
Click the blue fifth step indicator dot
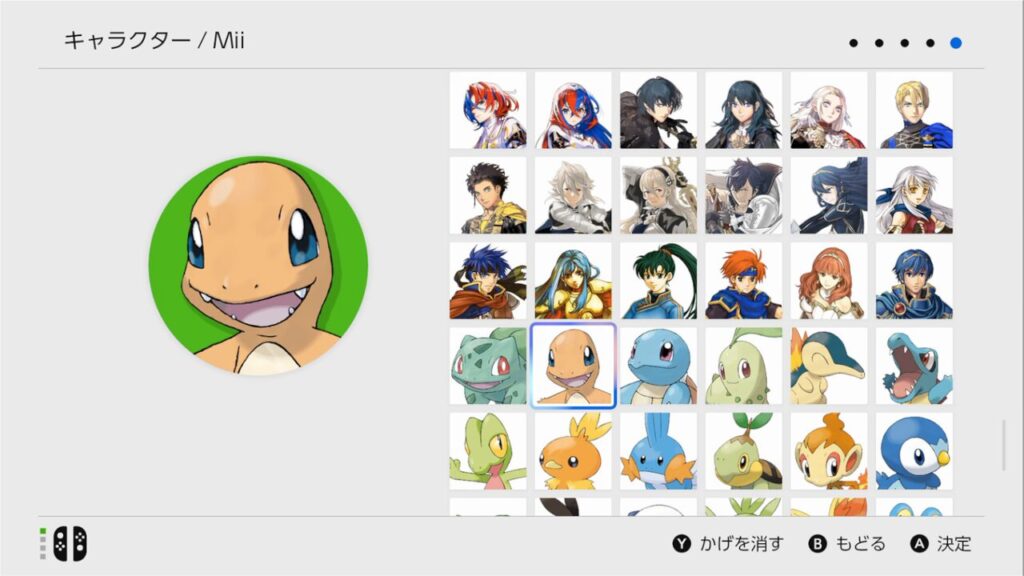tap(955, 43)
